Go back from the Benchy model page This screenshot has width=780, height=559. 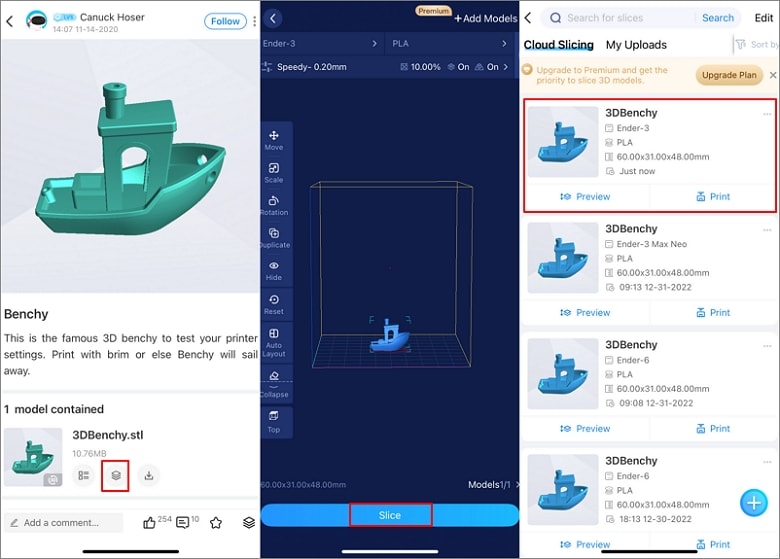pyautogui.click(x=10, y=21)
